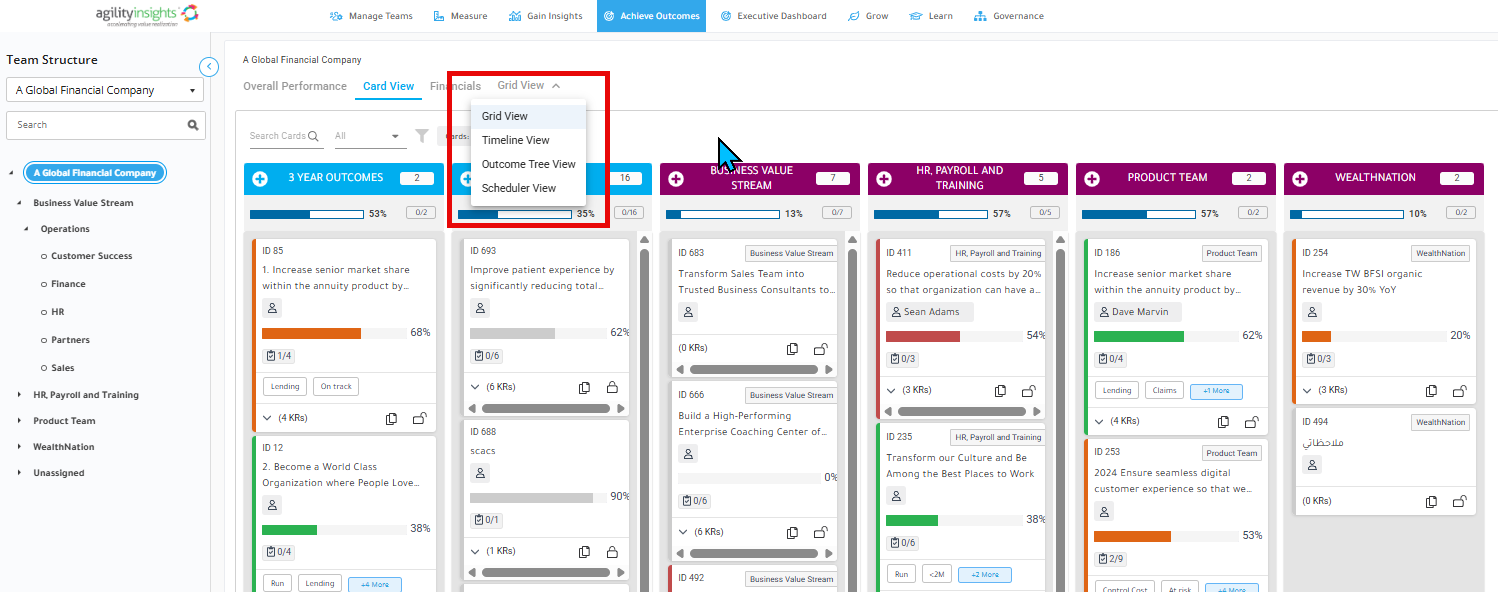Click the search icon beside Search Cards
This screenshot has width=1498, height=592.
314,137
